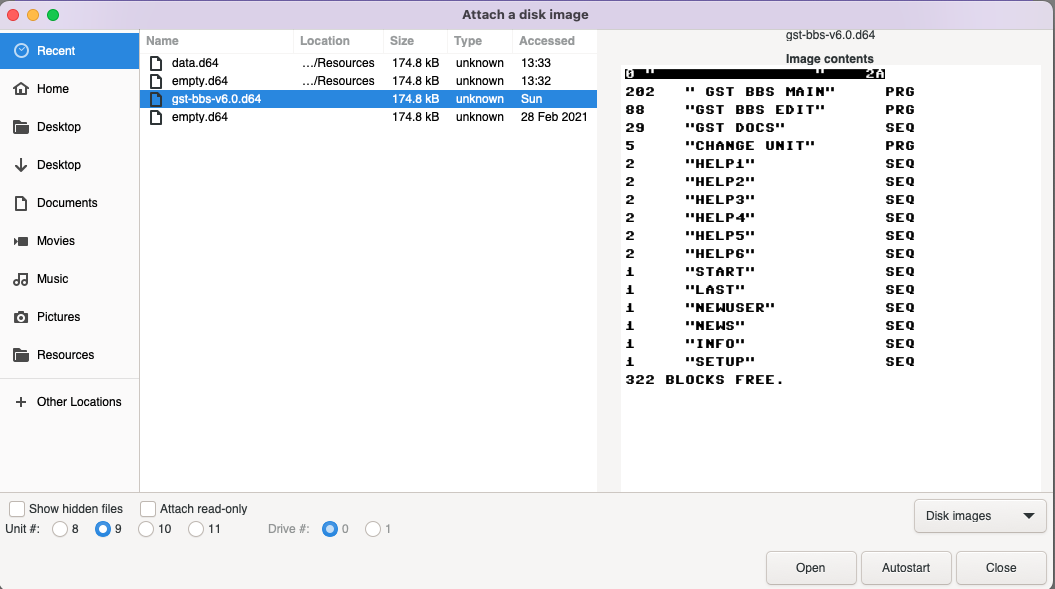Screen dimensions: 1055x589
Task: Select Recent in the sidebar
Action: [55, 50]
